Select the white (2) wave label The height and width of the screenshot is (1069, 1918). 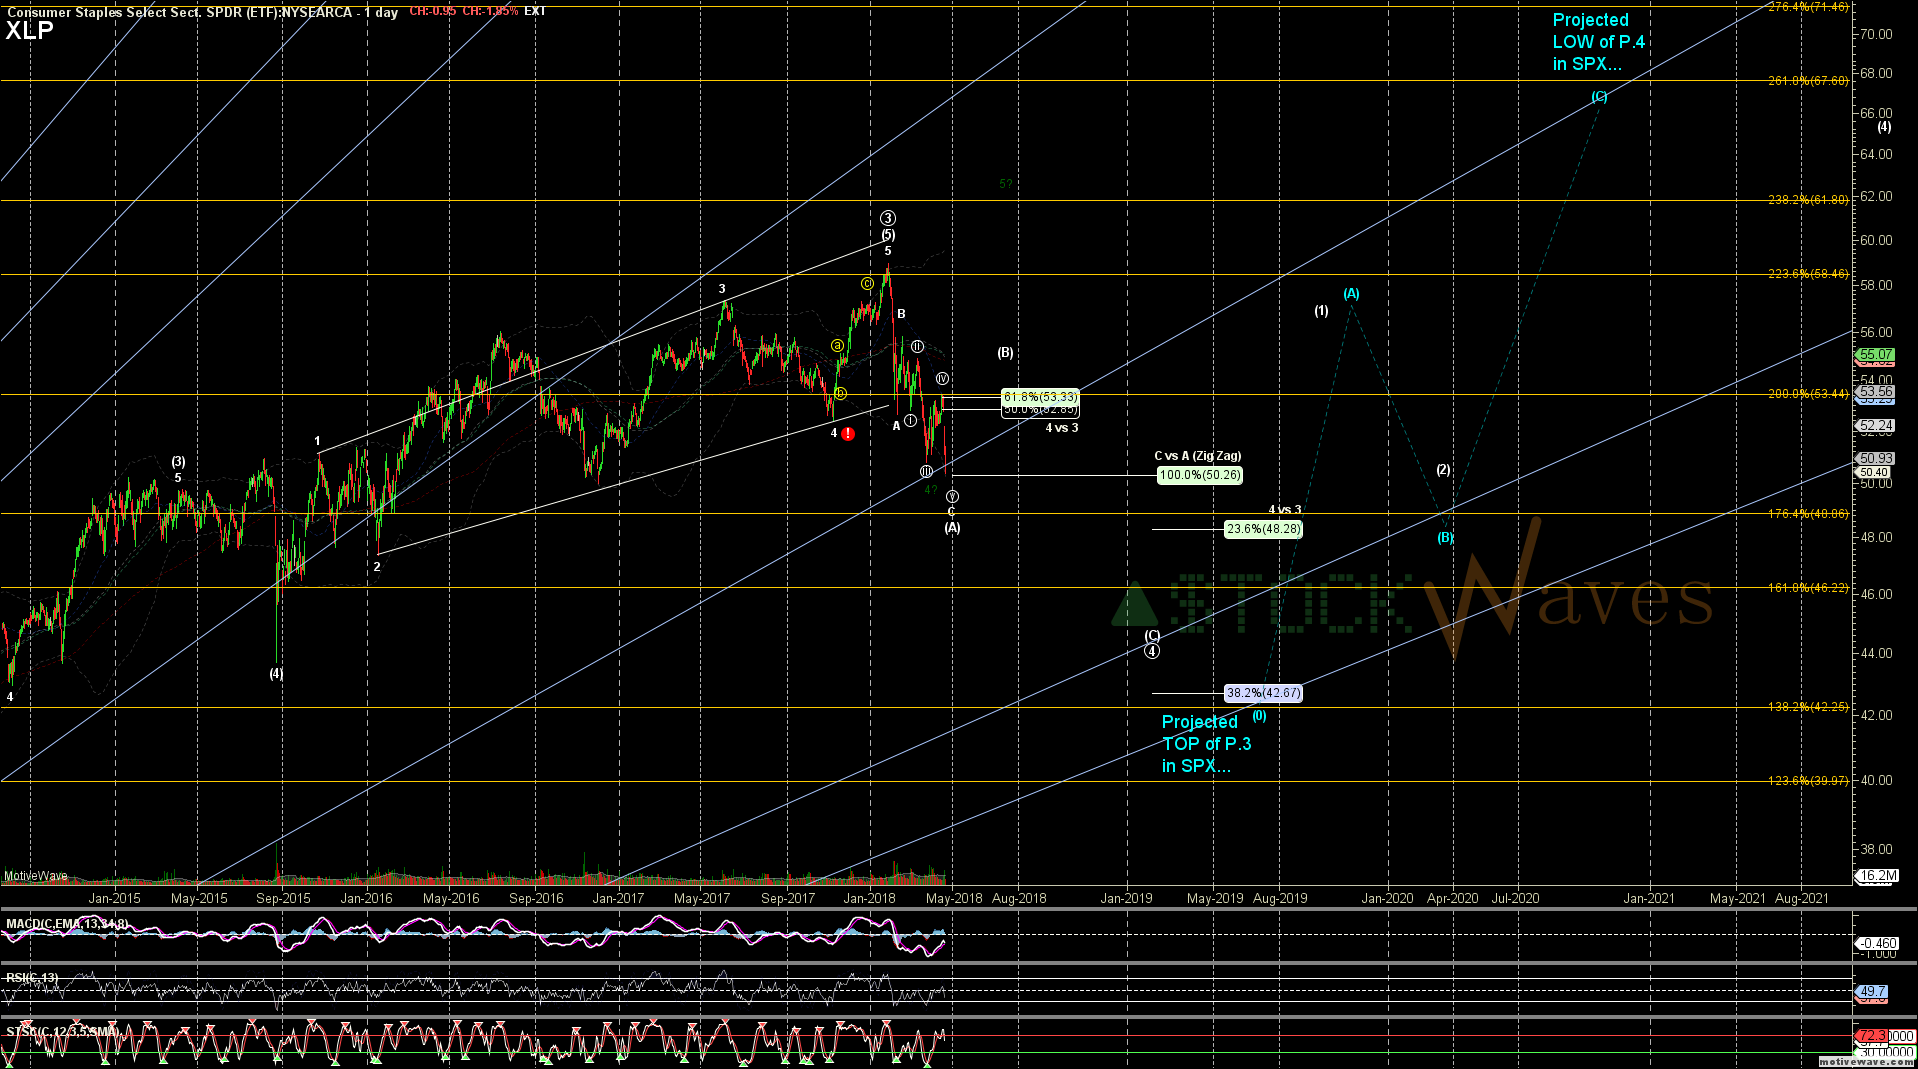1443,470
